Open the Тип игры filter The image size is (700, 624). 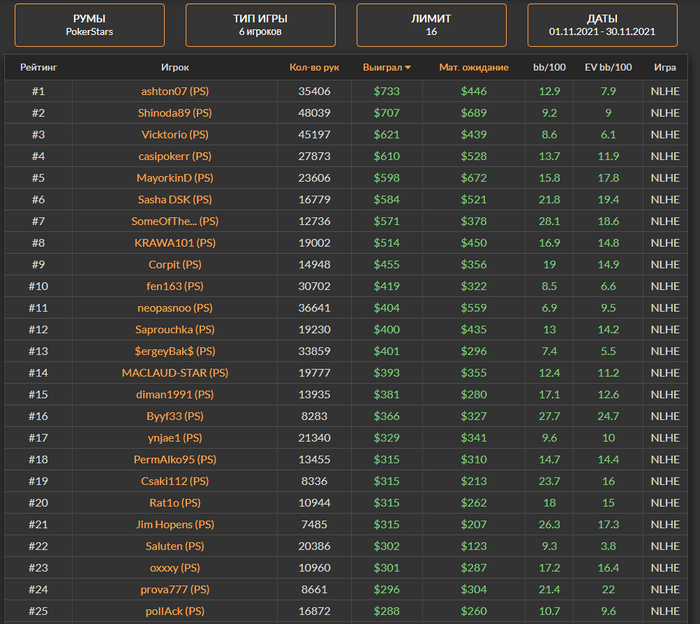261,25
